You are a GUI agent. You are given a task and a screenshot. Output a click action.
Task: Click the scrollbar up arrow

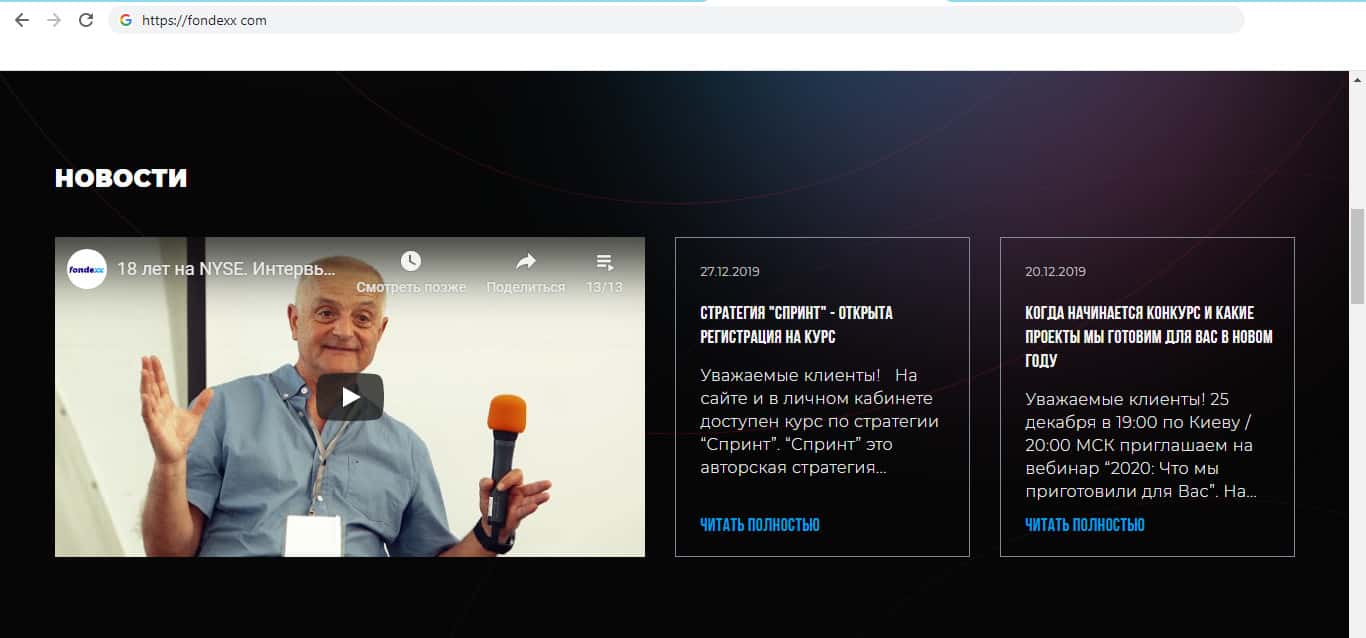point(1357,79)
